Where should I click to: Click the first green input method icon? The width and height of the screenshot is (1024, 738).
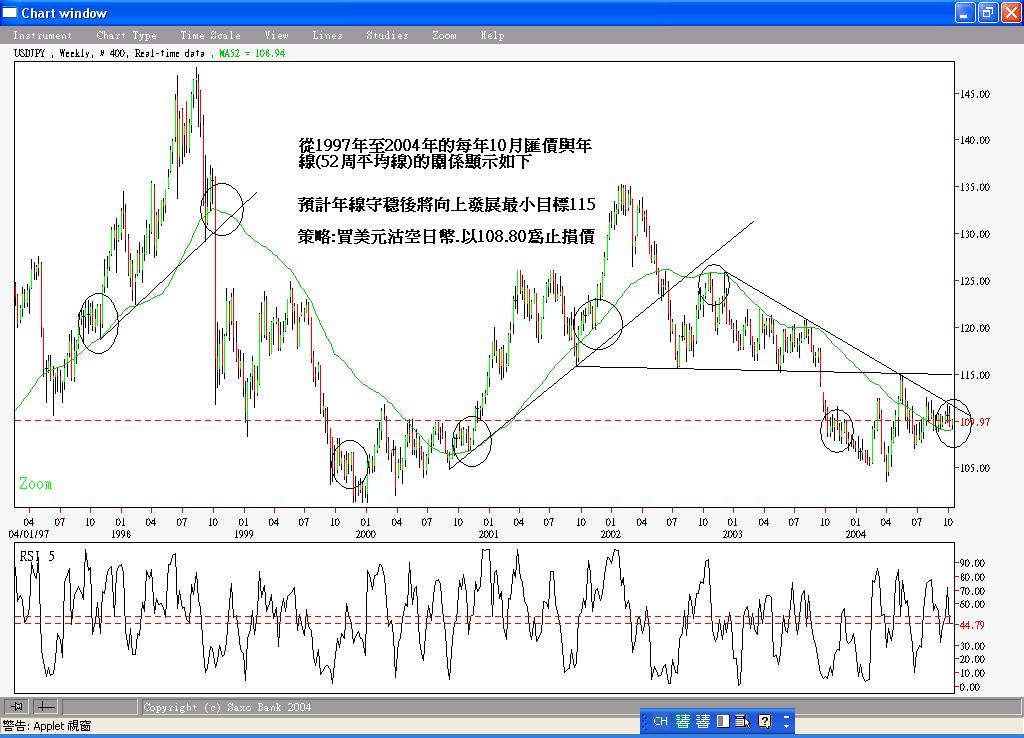pyautogui.click(x=682, y=721)
